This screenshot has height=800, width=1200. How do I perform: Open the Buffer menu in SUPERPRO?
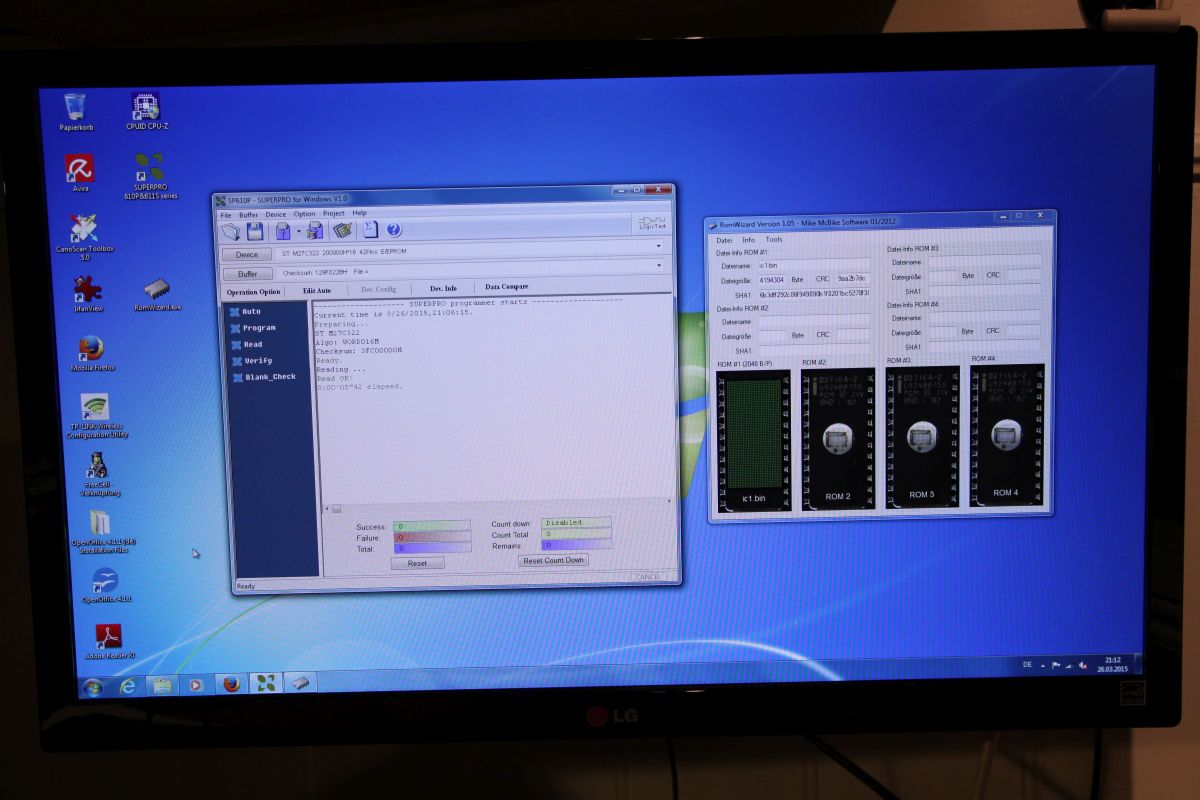click(248, 214)
